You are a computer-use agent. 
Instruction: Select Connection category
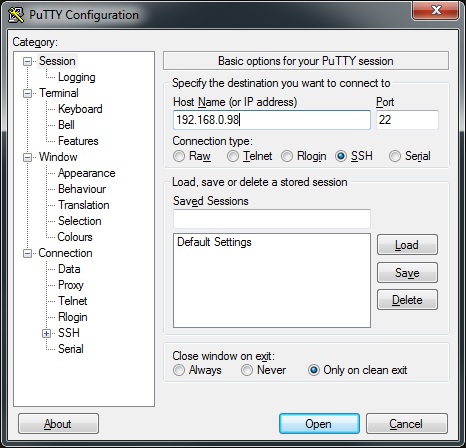(x=65, y=253)
